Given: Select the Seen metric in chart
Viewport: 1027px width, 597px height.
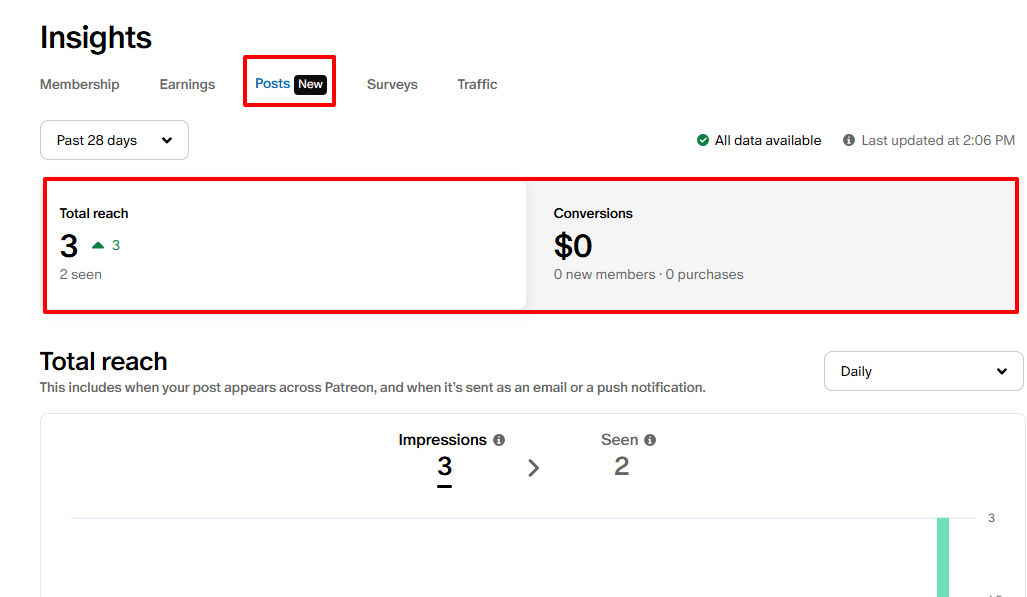Looking at the screenshot, I should pos(627,457).
